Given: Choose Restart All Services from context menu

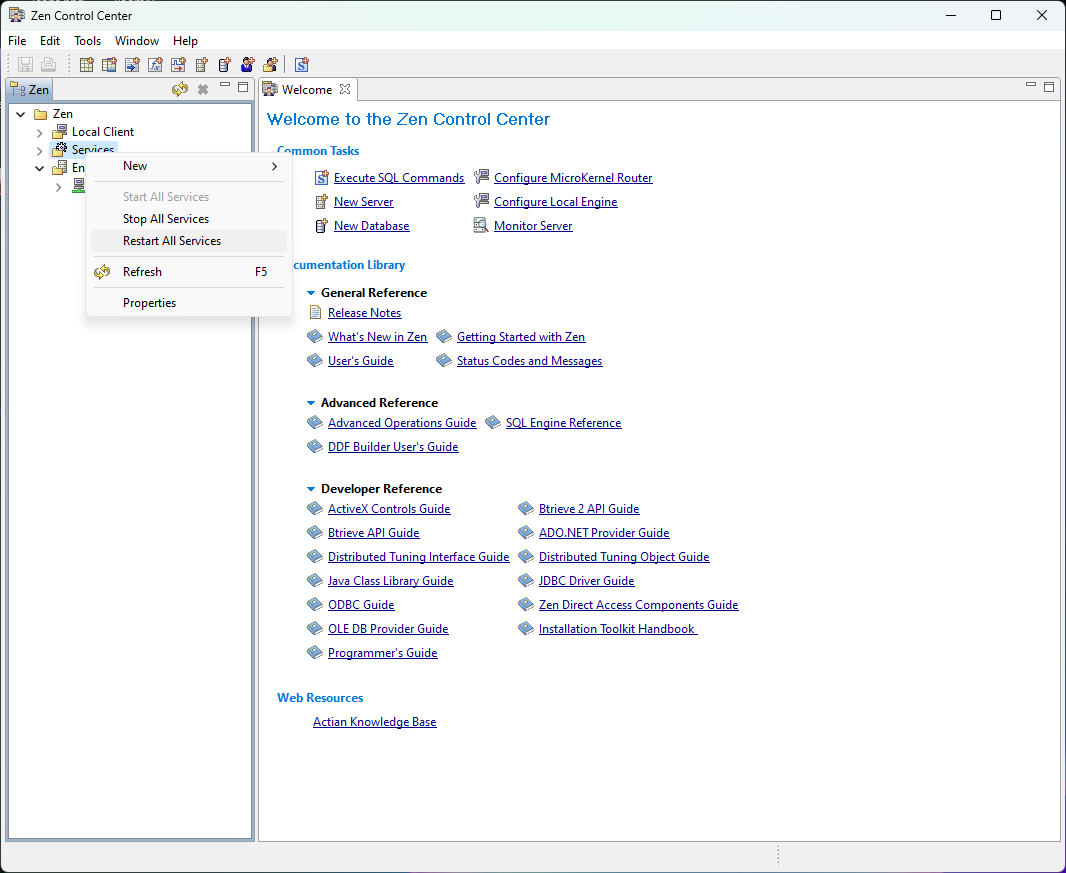Looking at the screenshot, I should pos(189,241).
